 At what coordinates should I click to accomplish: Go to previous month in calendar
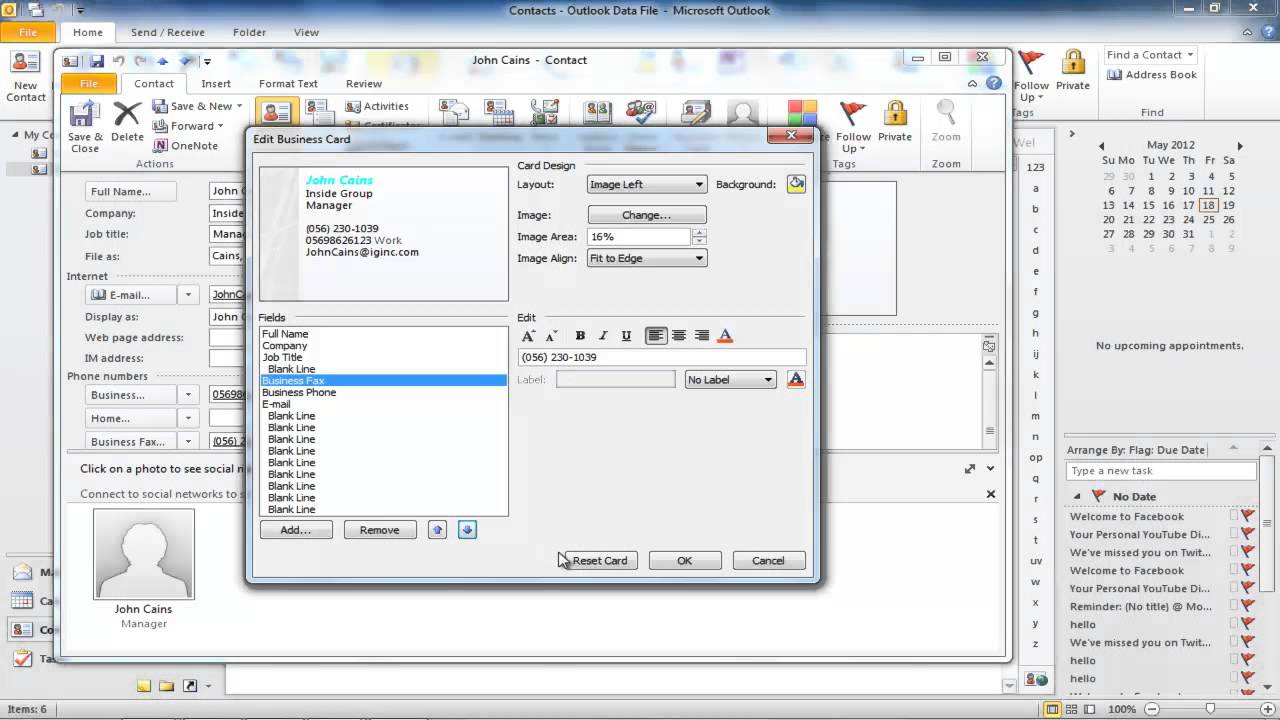[x=1101, y=146]
